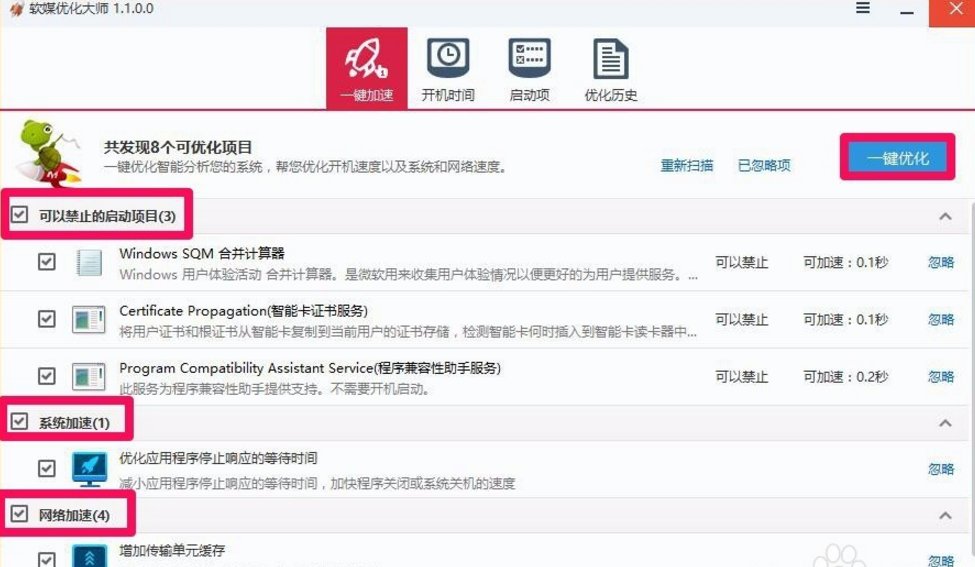The height and width of the screenshot is (567, 975).
Task: Toggle the 系统加速(1) group checkbox
Action: pyautogui.click(x=19, y=422)
